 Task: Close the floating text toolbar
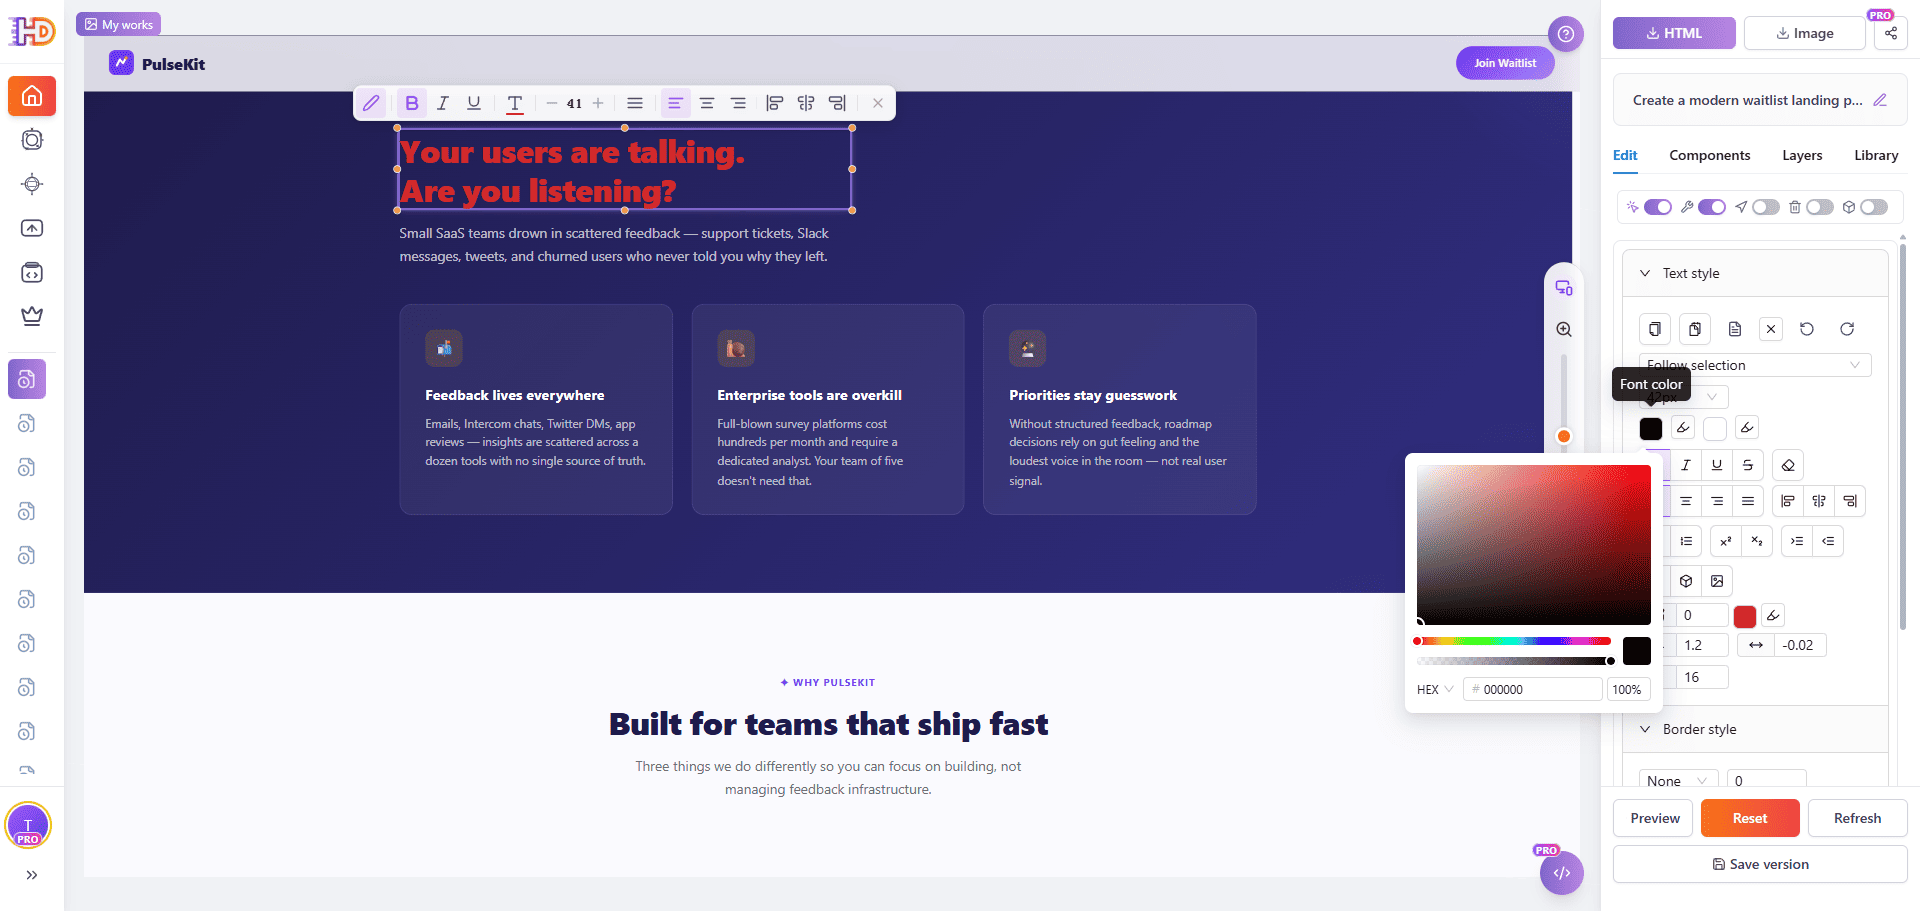click(x=877, y=103)
